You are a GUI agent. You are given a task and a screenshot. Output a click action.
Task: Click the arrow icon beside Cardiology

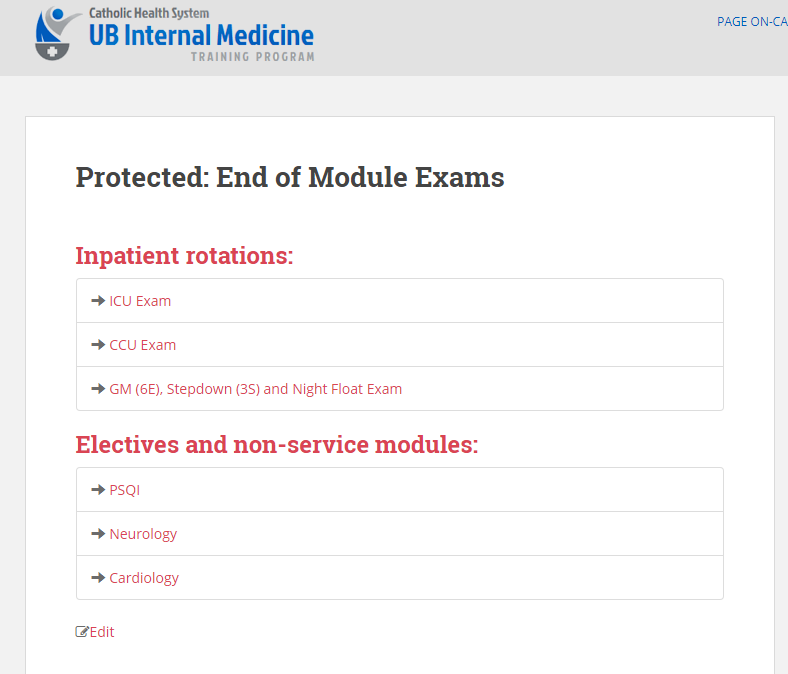click(98, 577)
